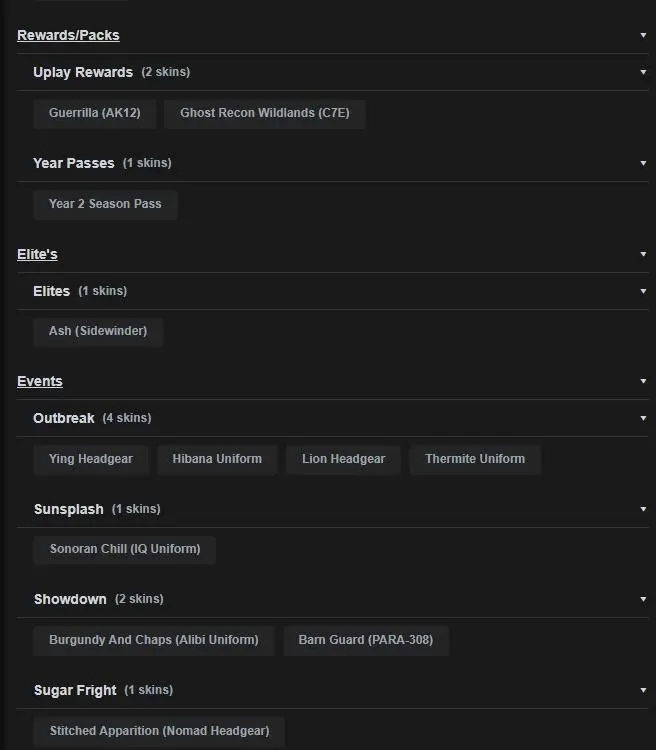This screenshot has height=750, width=656.
Task: Collapse the Showdown group arrow
Action: (x=643, y=599)
